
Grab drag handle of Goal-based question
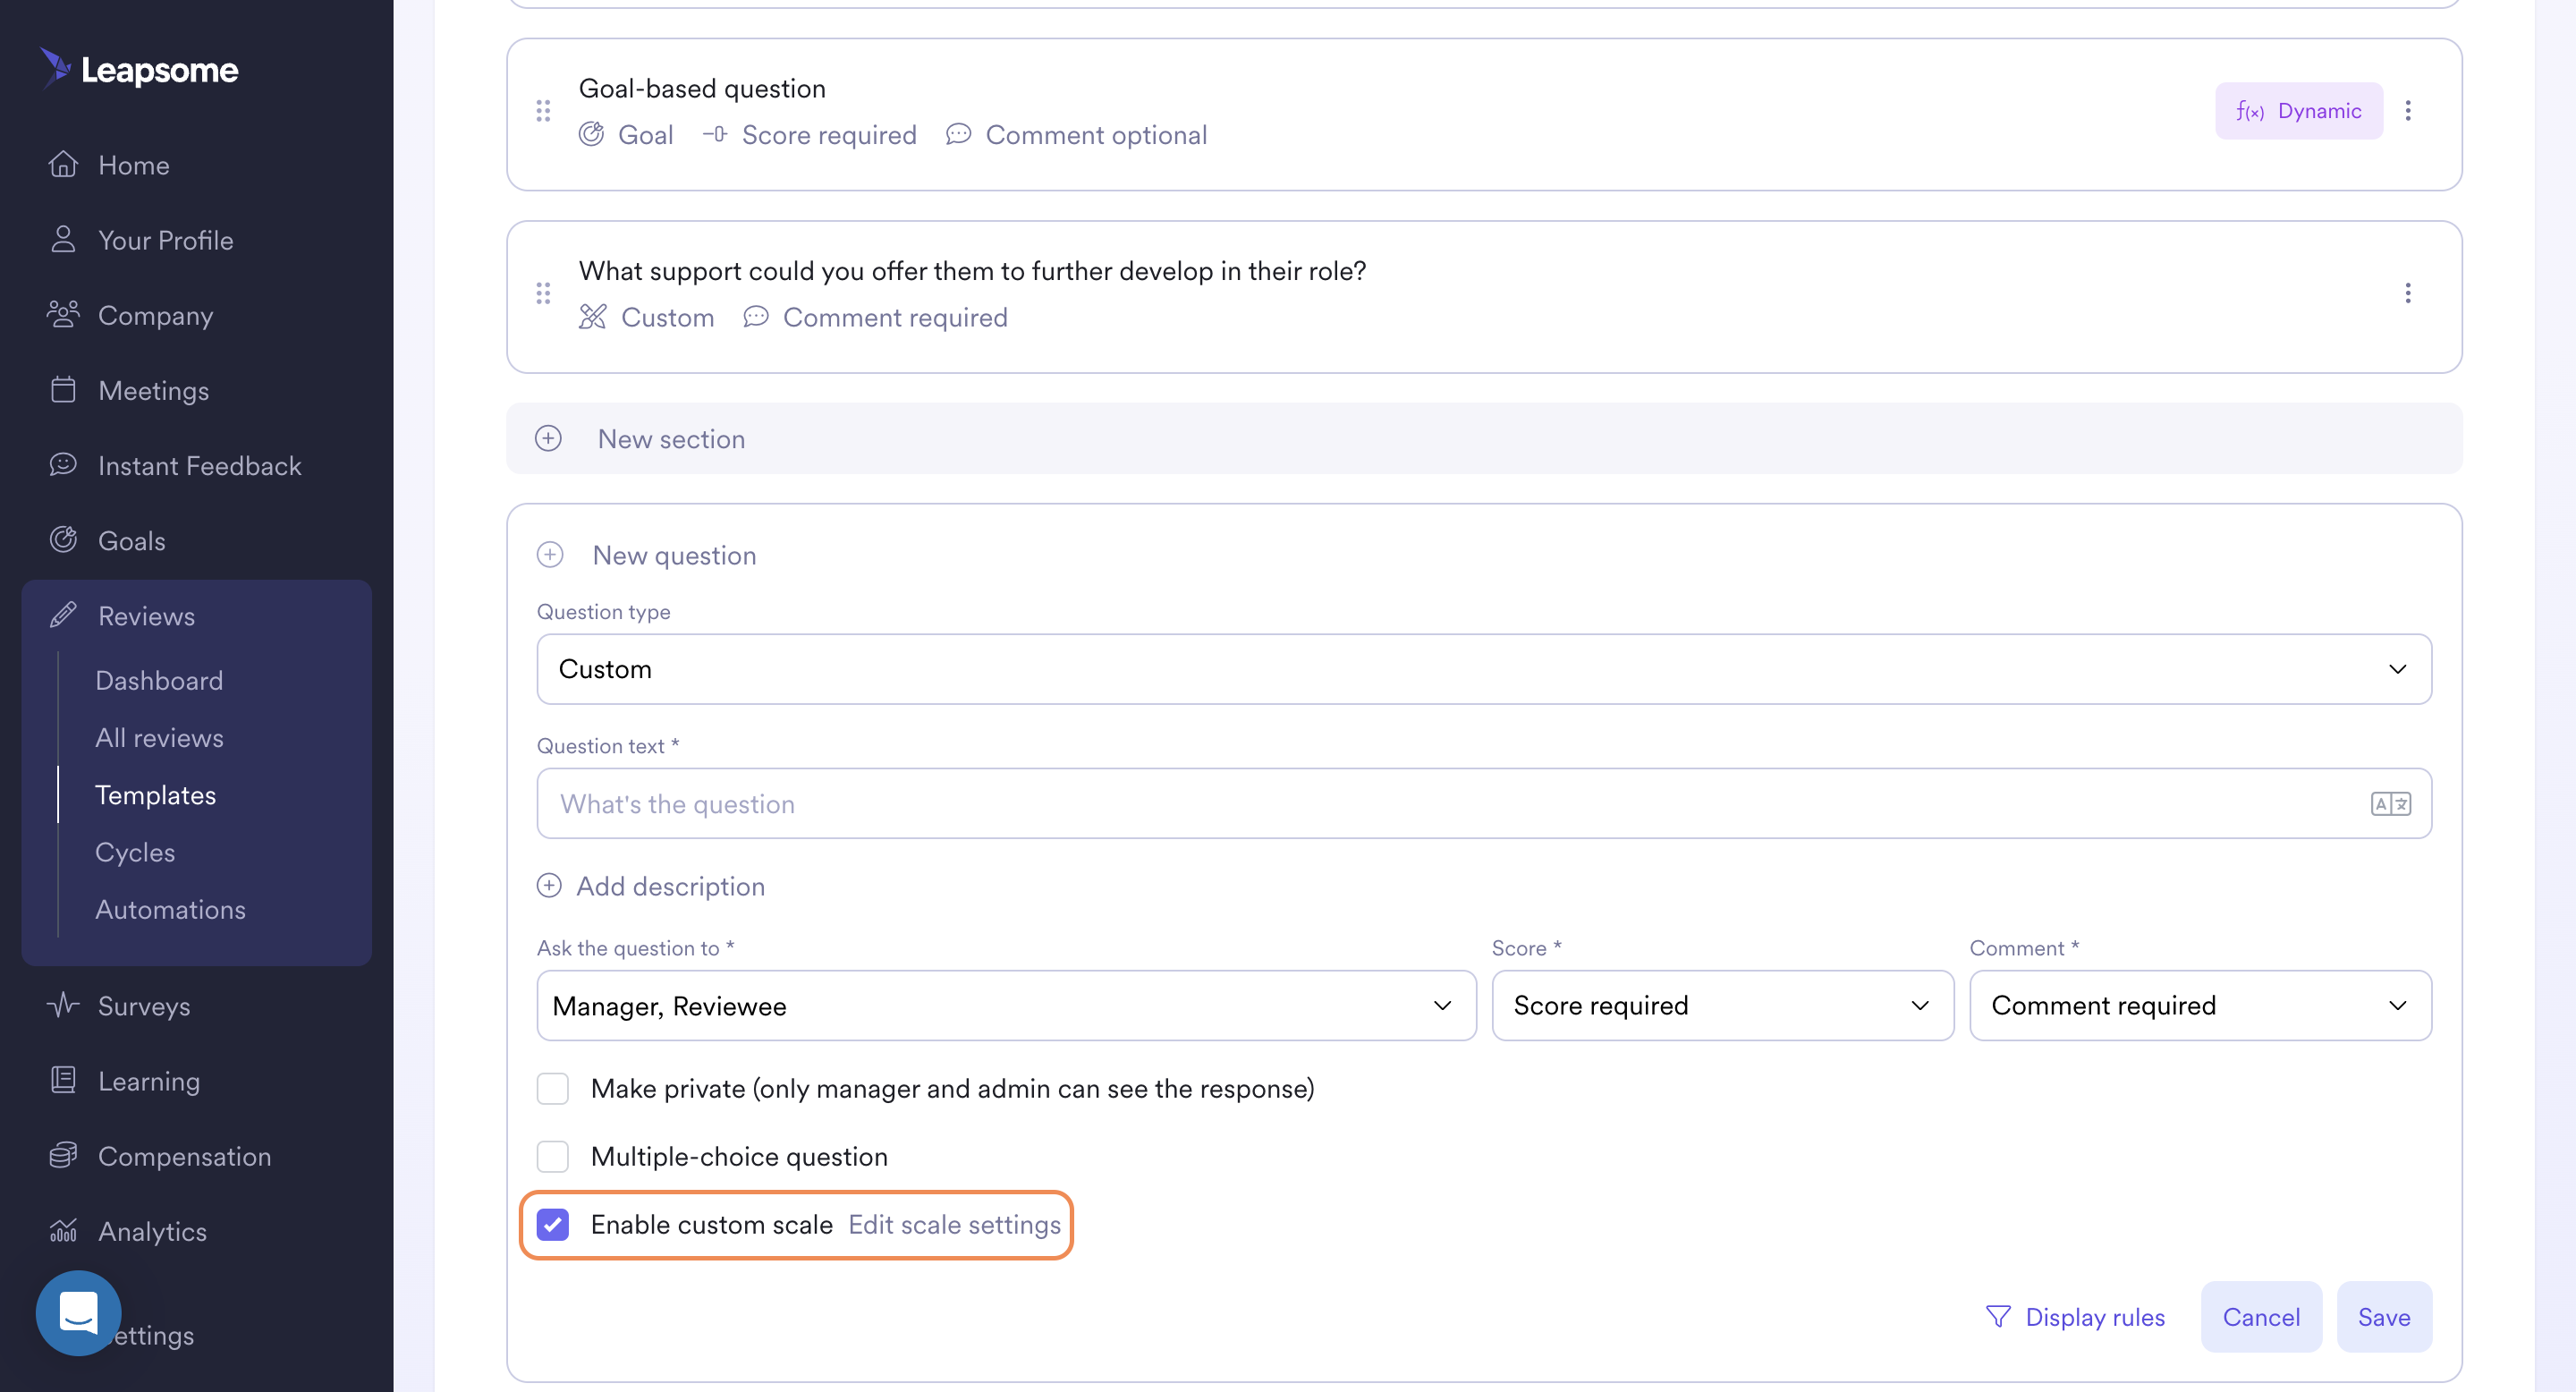[543, 111]
